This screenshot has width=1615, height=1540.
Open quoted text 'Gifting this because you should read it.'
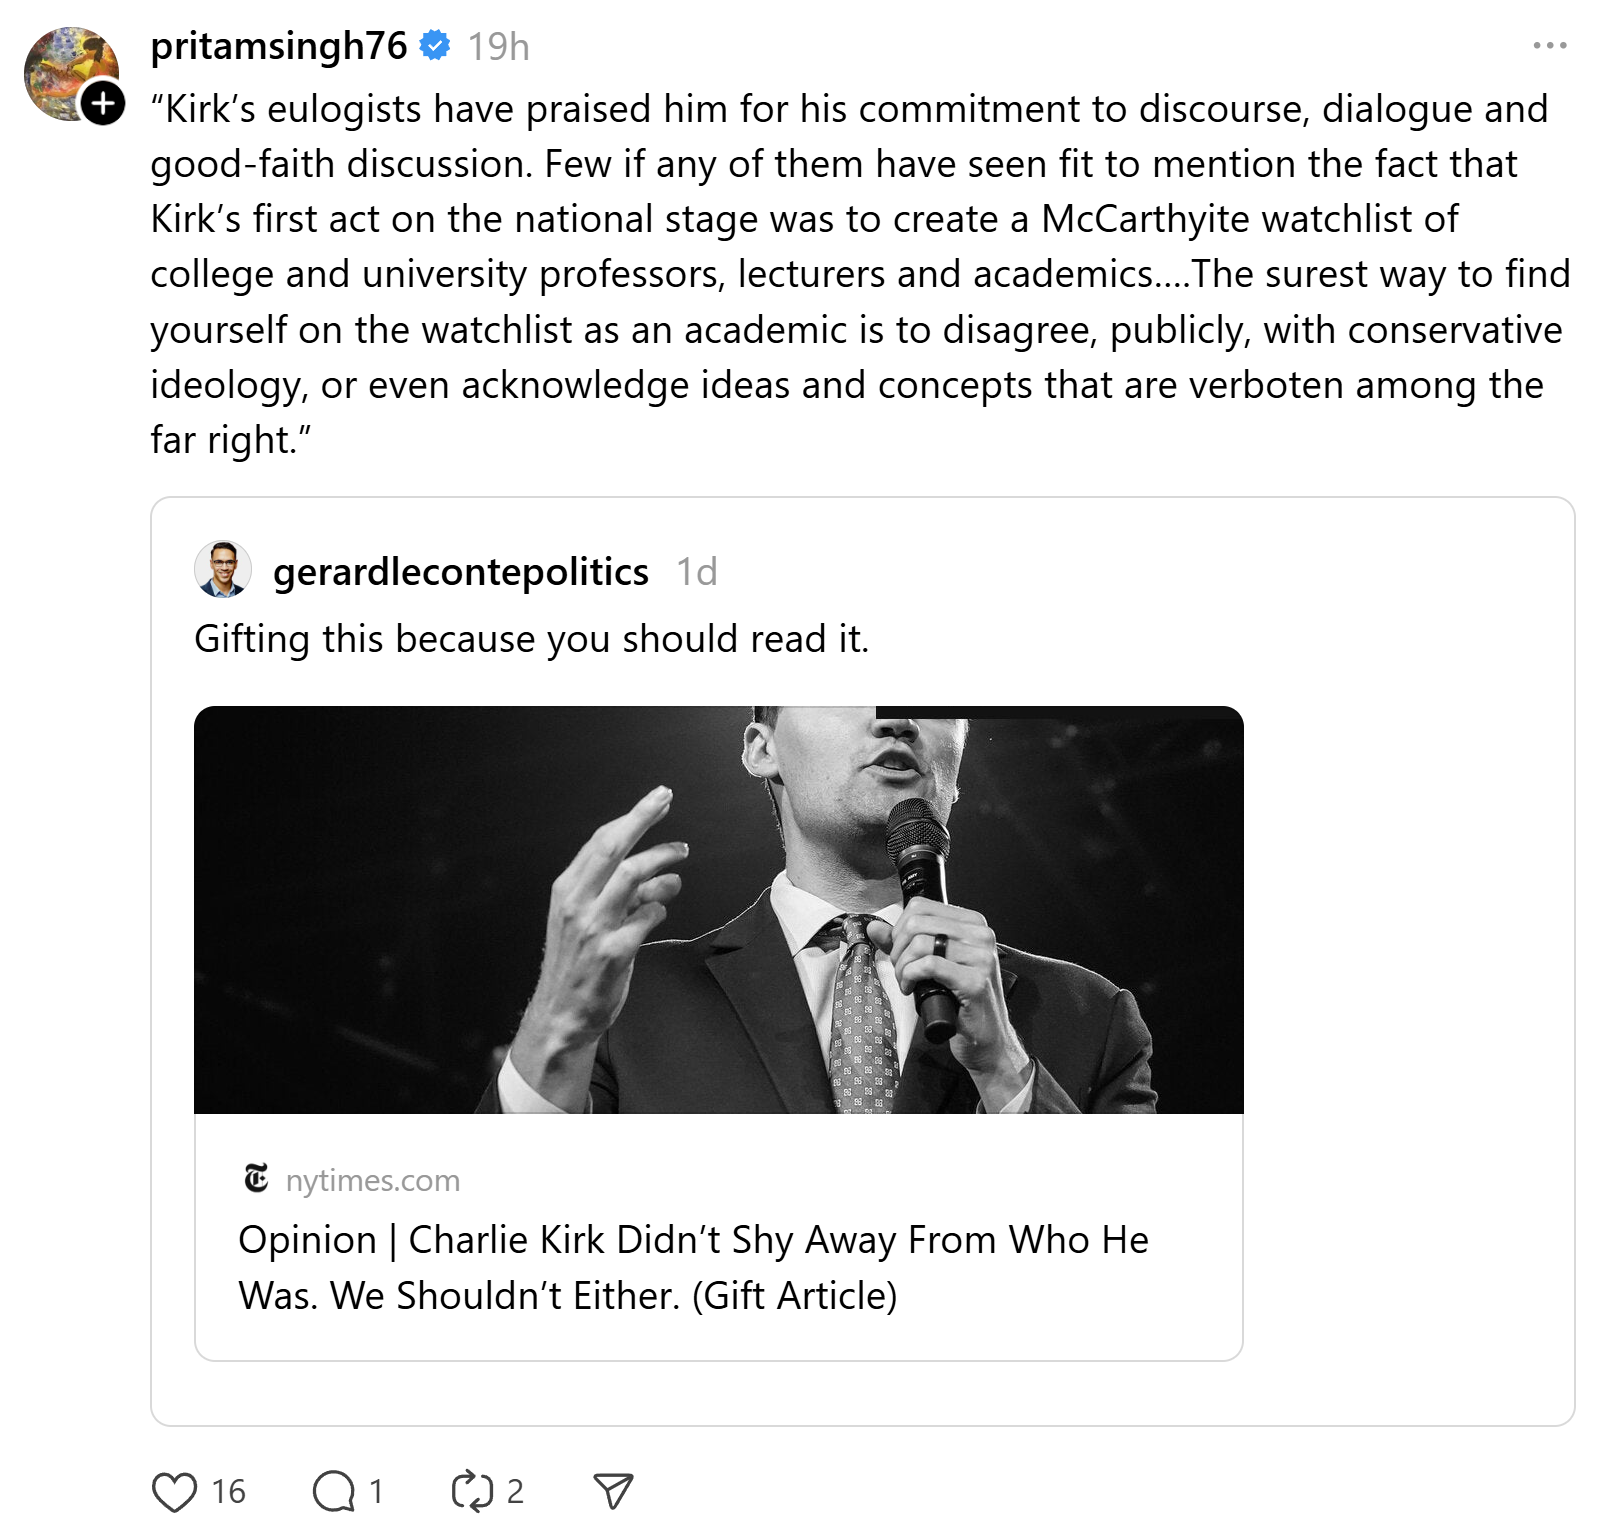[x=532, y=639]
